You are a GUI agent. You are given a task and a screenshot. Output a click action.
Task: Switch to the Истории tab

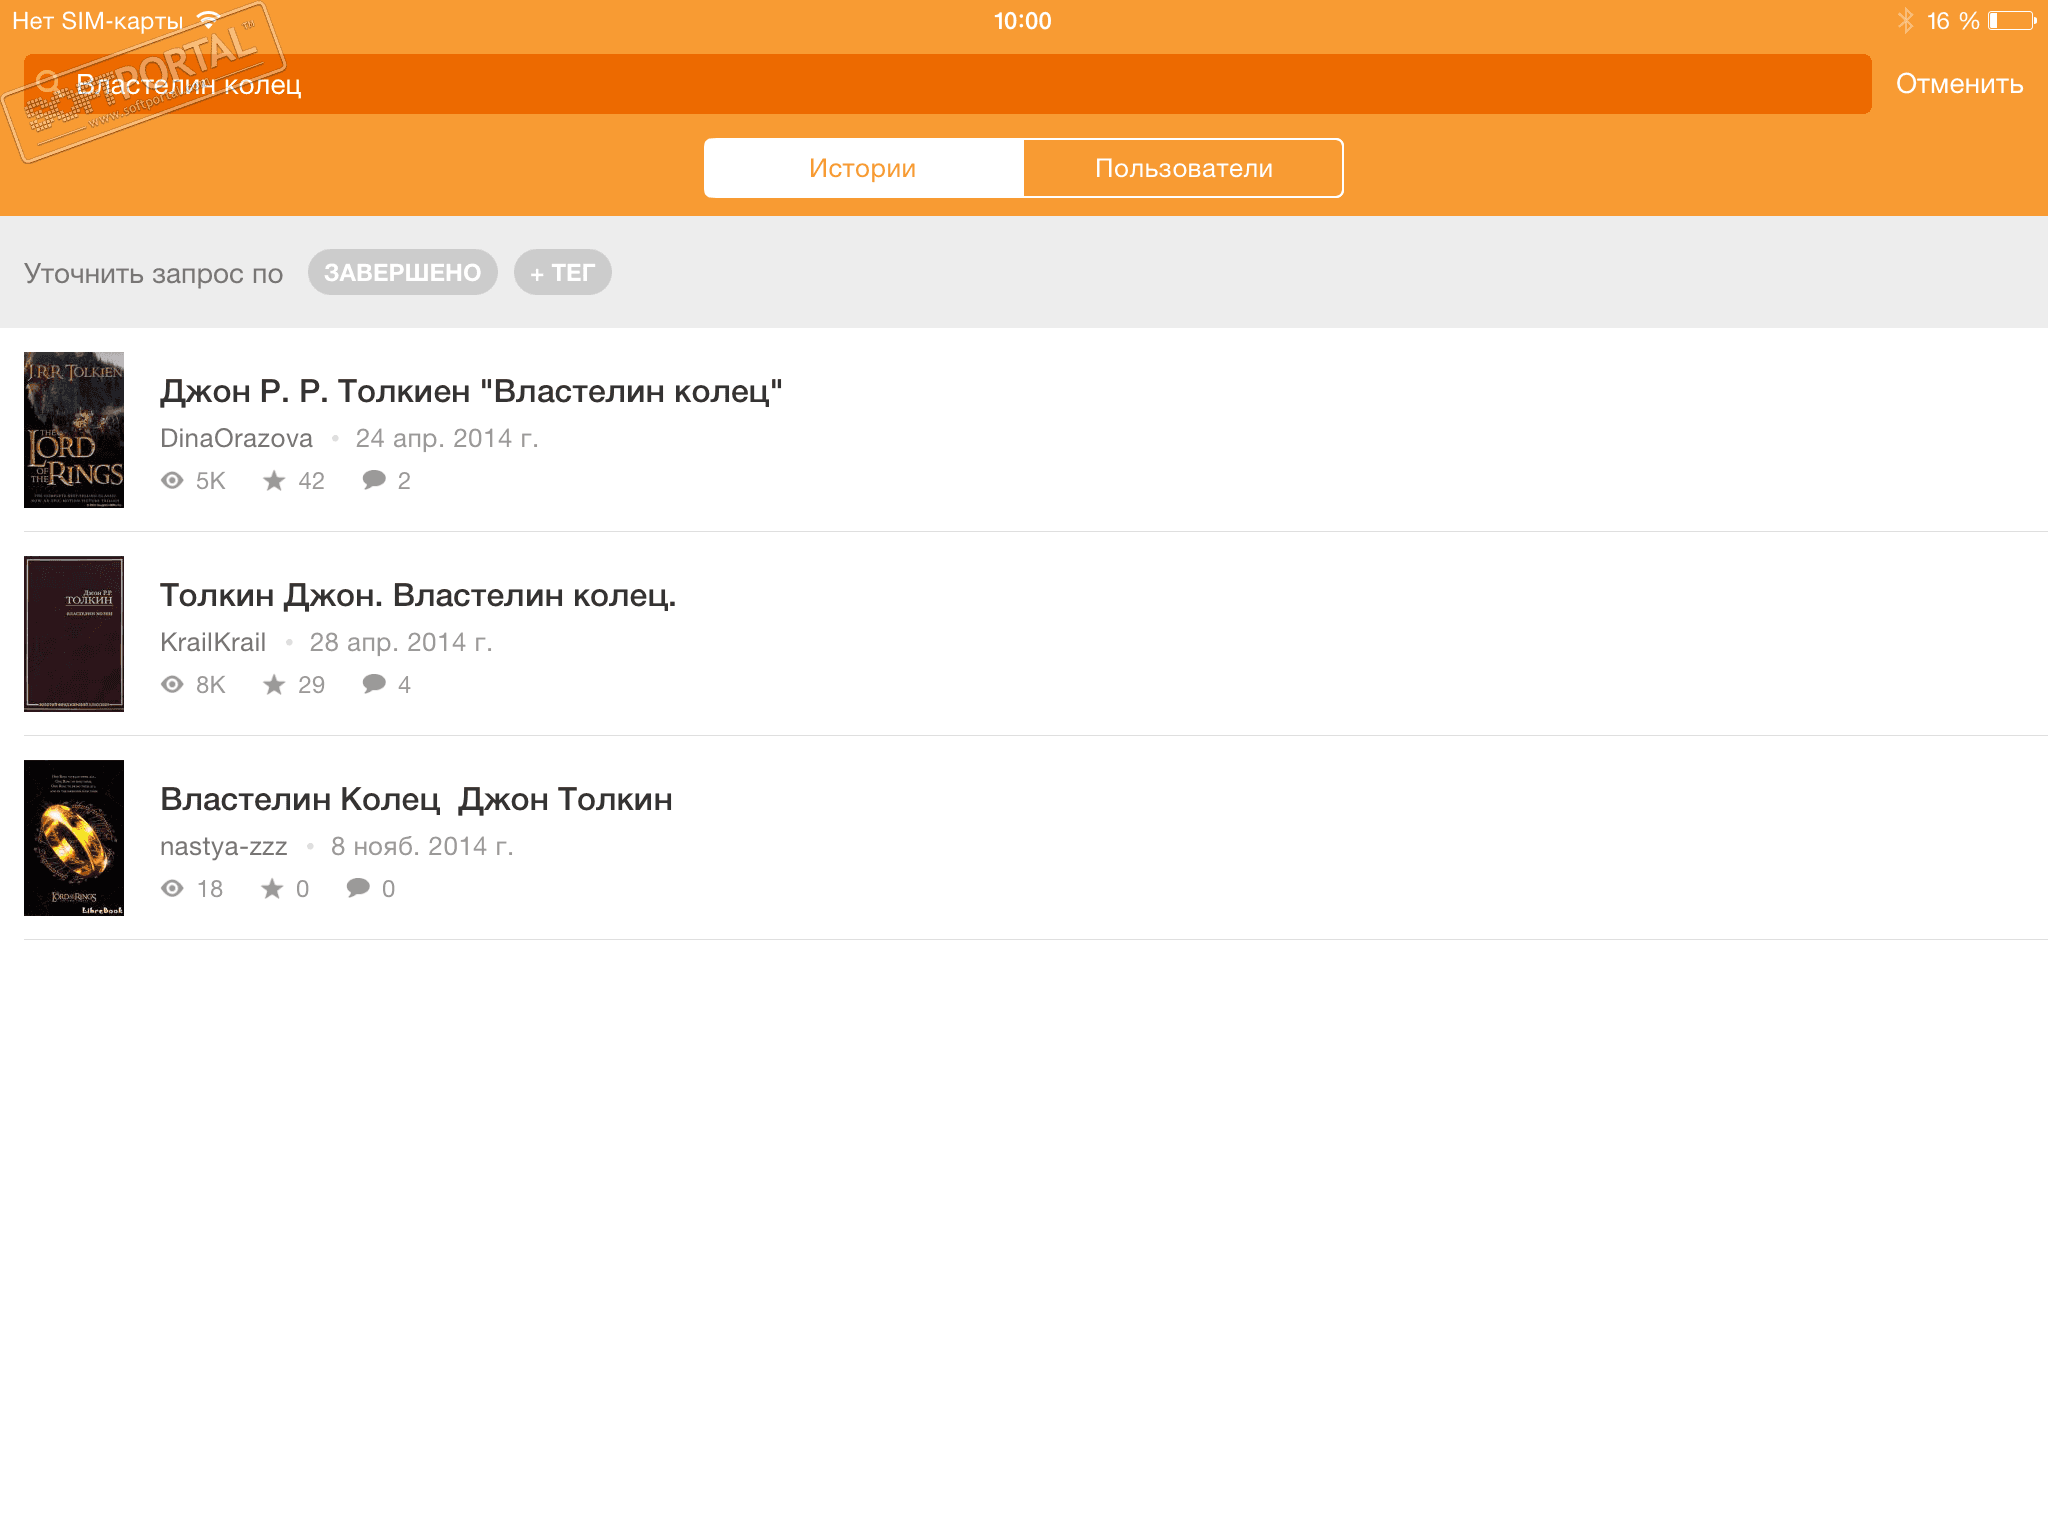863,168
